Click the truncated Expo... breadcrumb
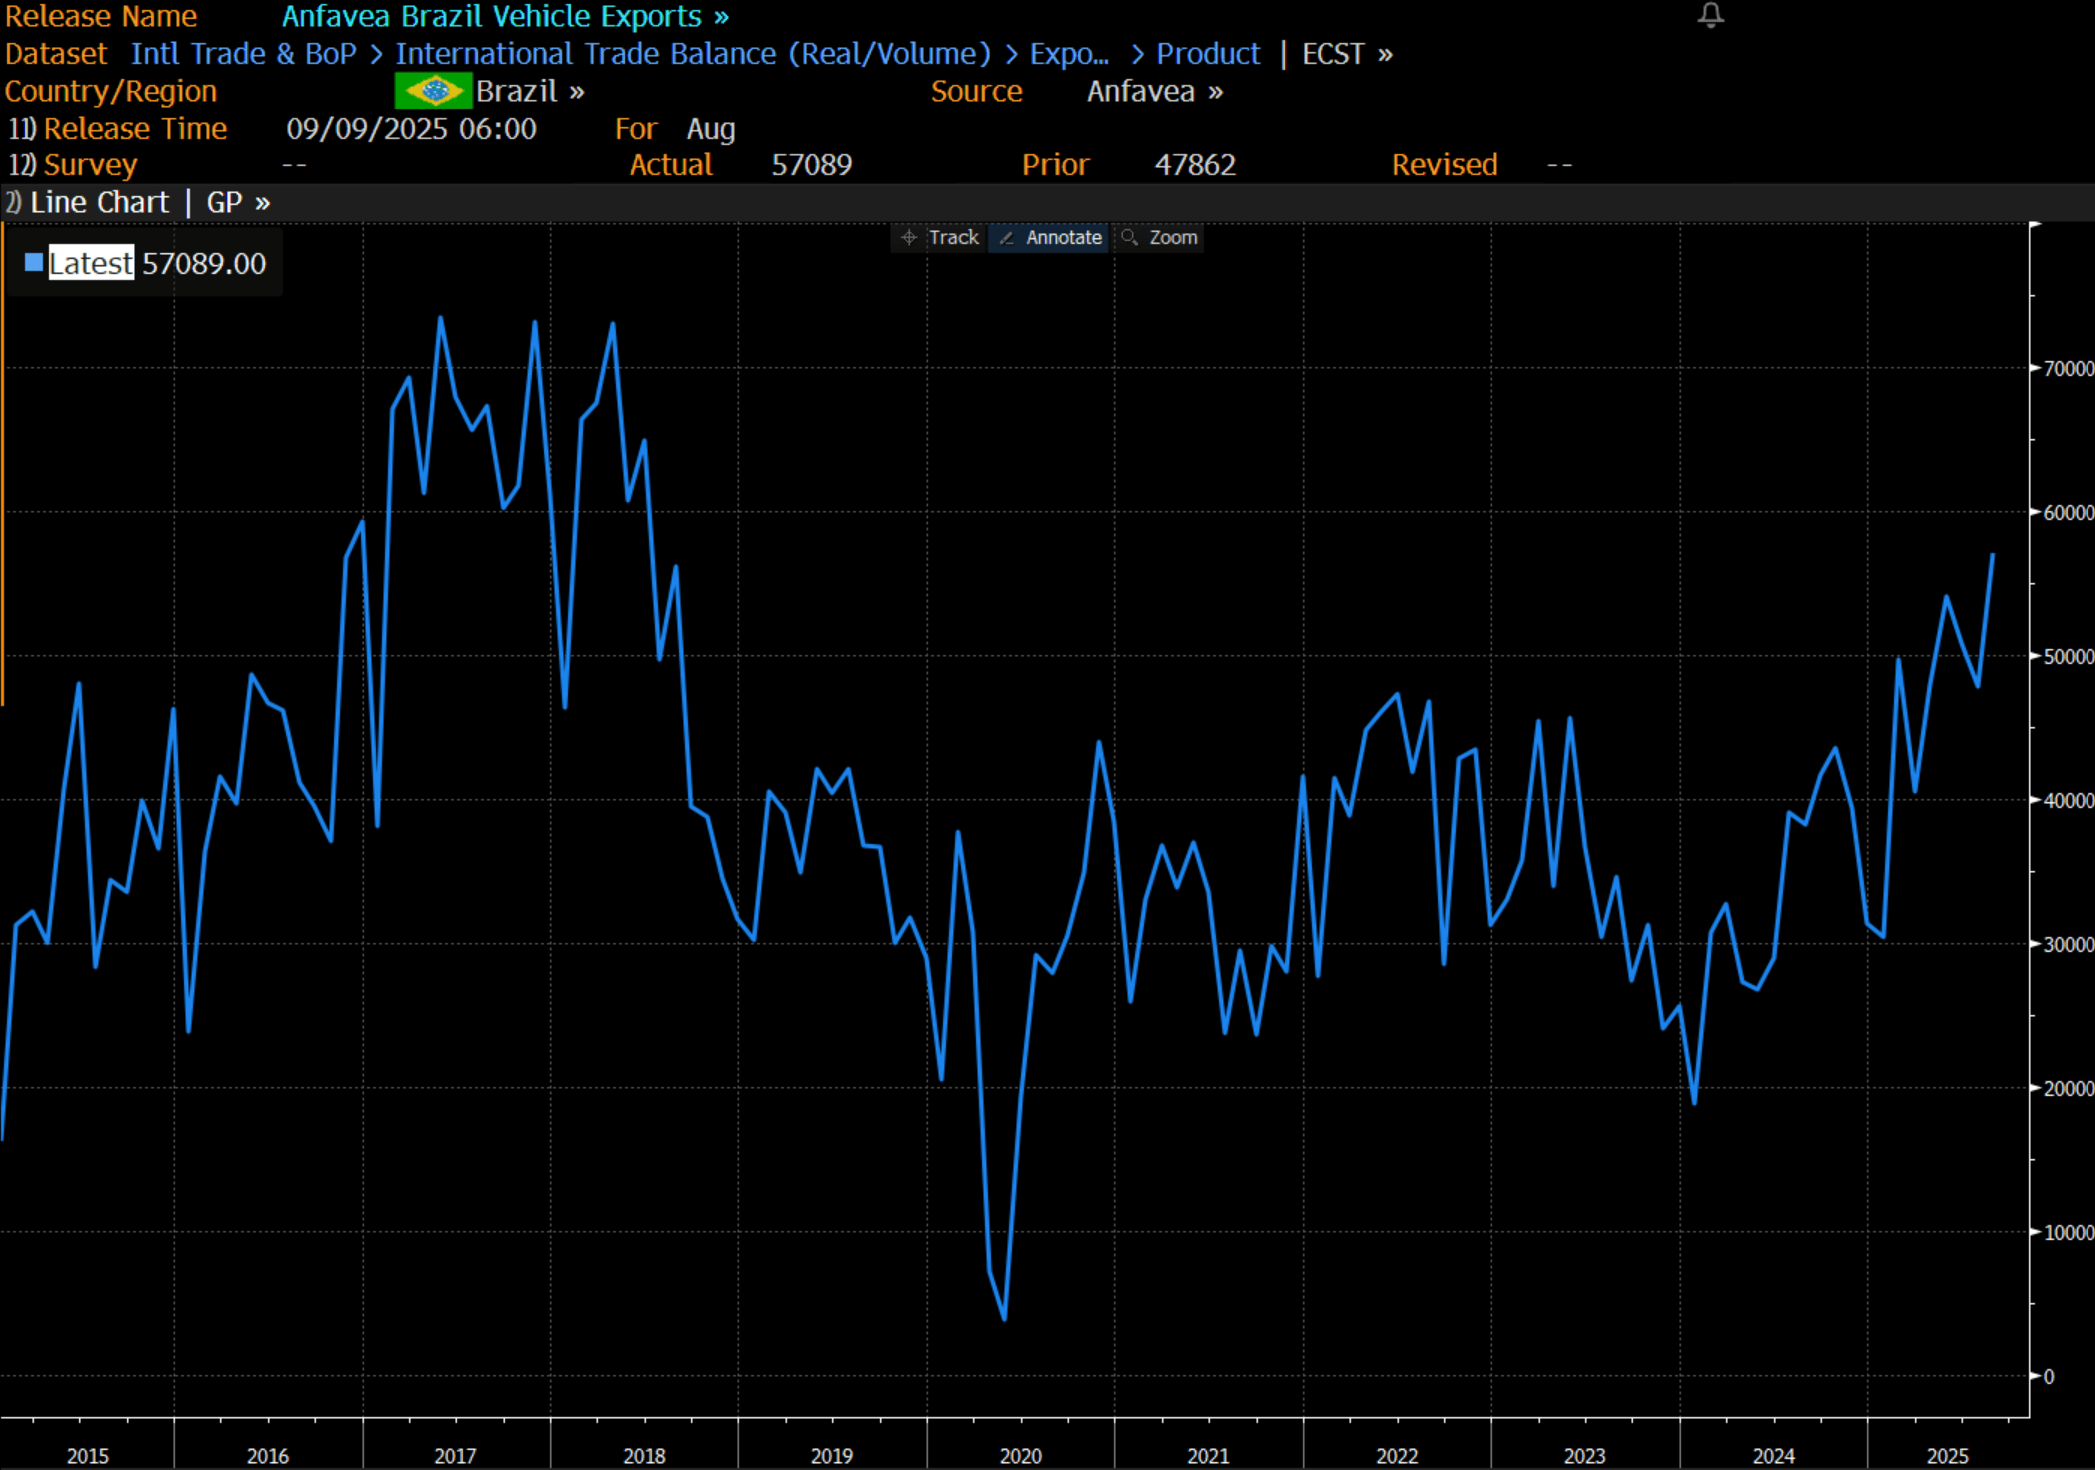 click(x=1068, y=54)
